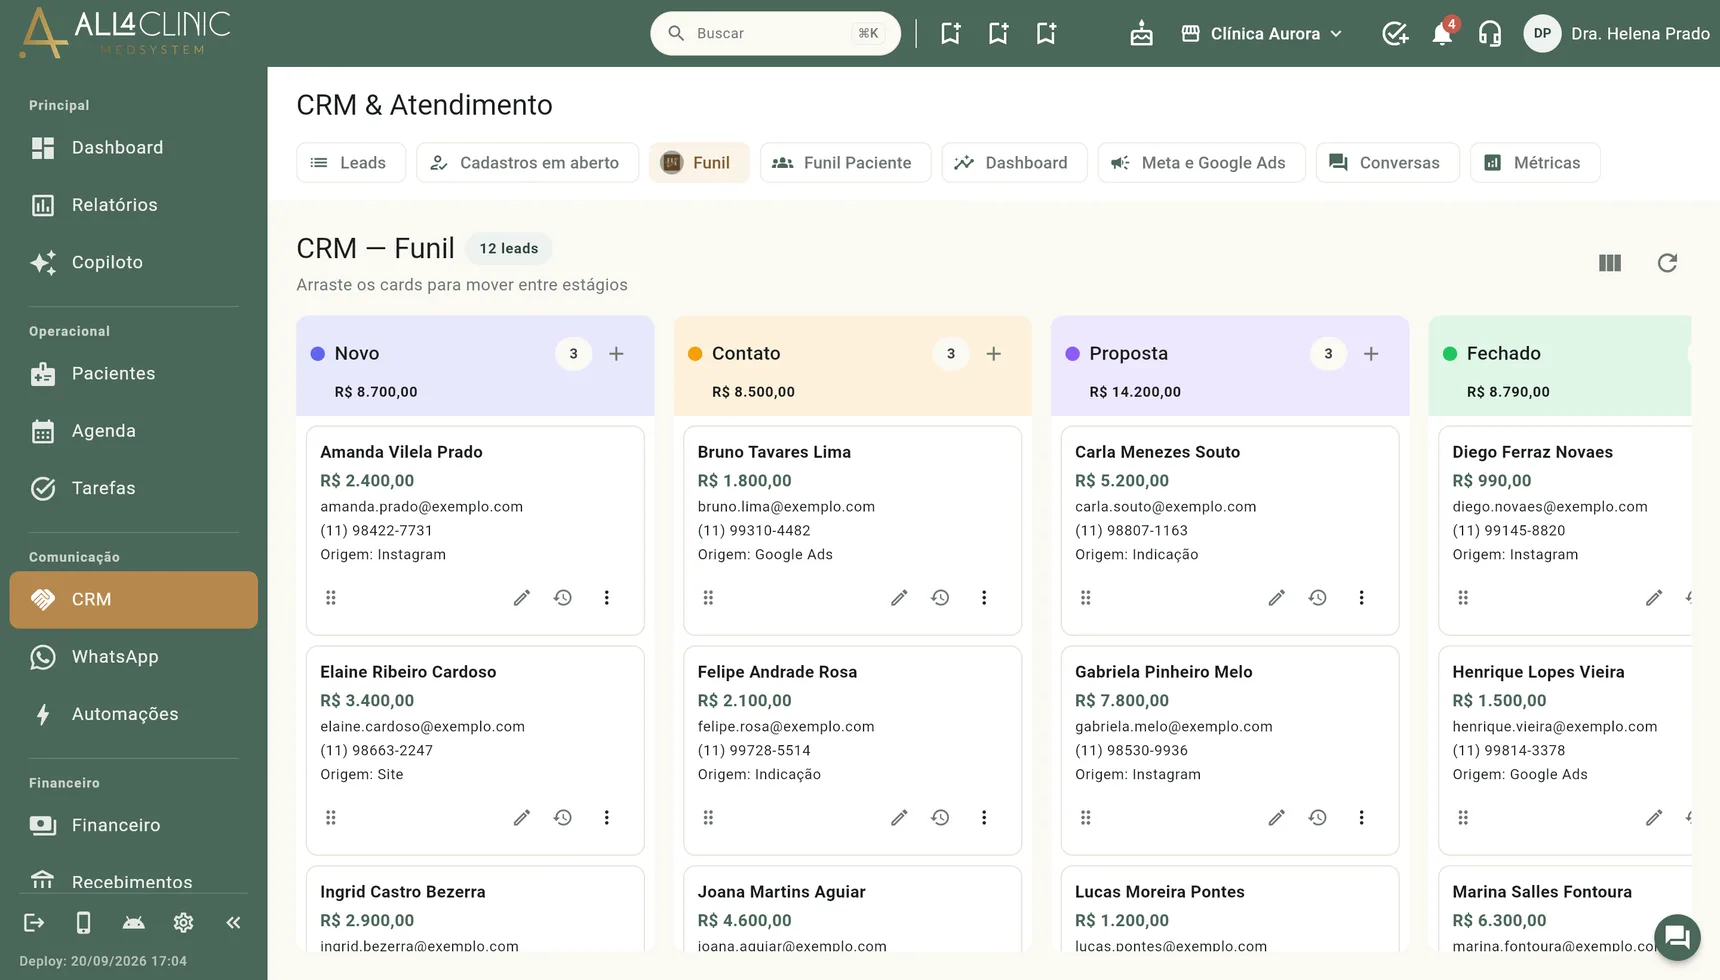The image size is (1720, 980).
Task: Select CRM in sidebar
Action: (x=133, y=600)
